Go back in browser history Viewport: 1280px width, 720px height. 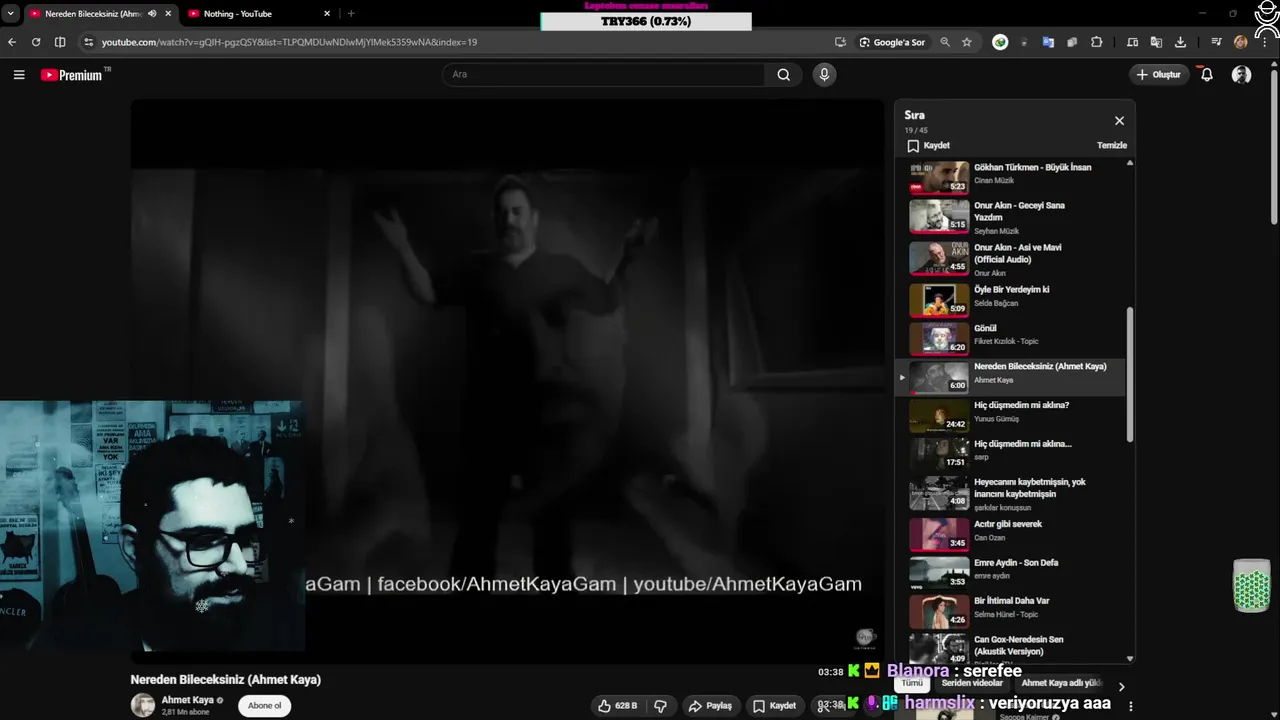pyautogui.click(x=12, y=42)
